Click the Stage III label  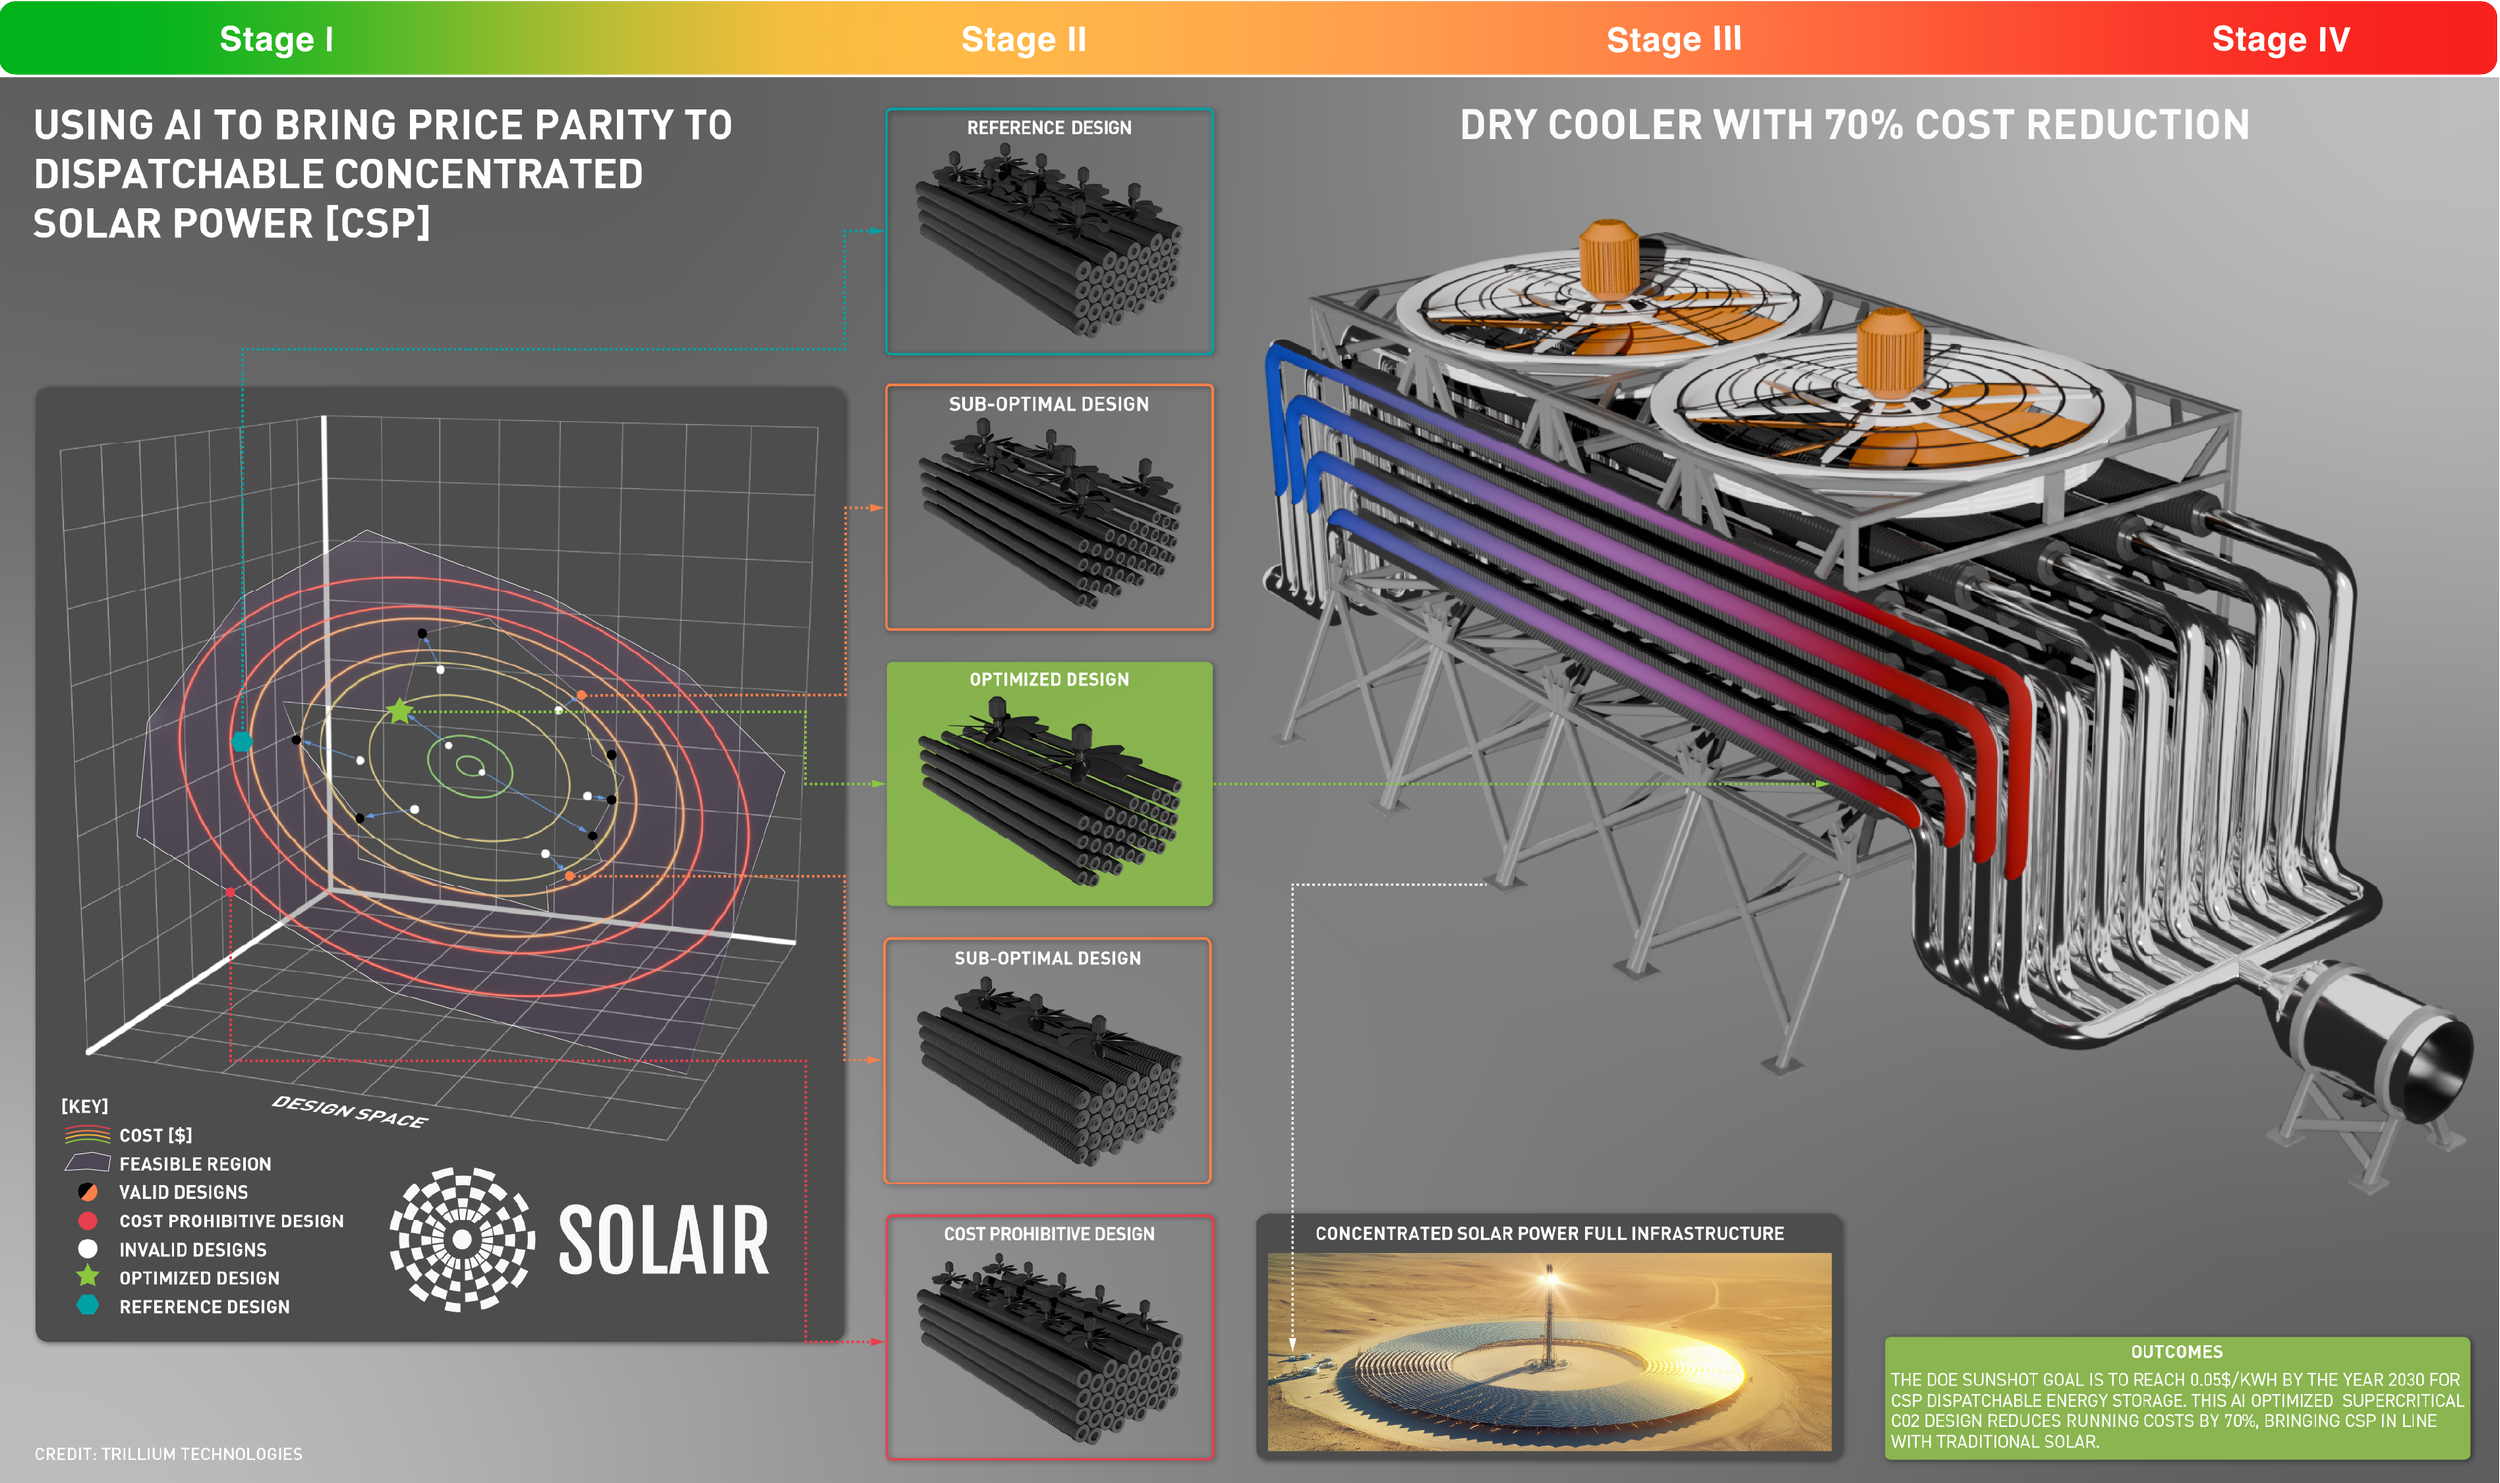coord(1673,39)
